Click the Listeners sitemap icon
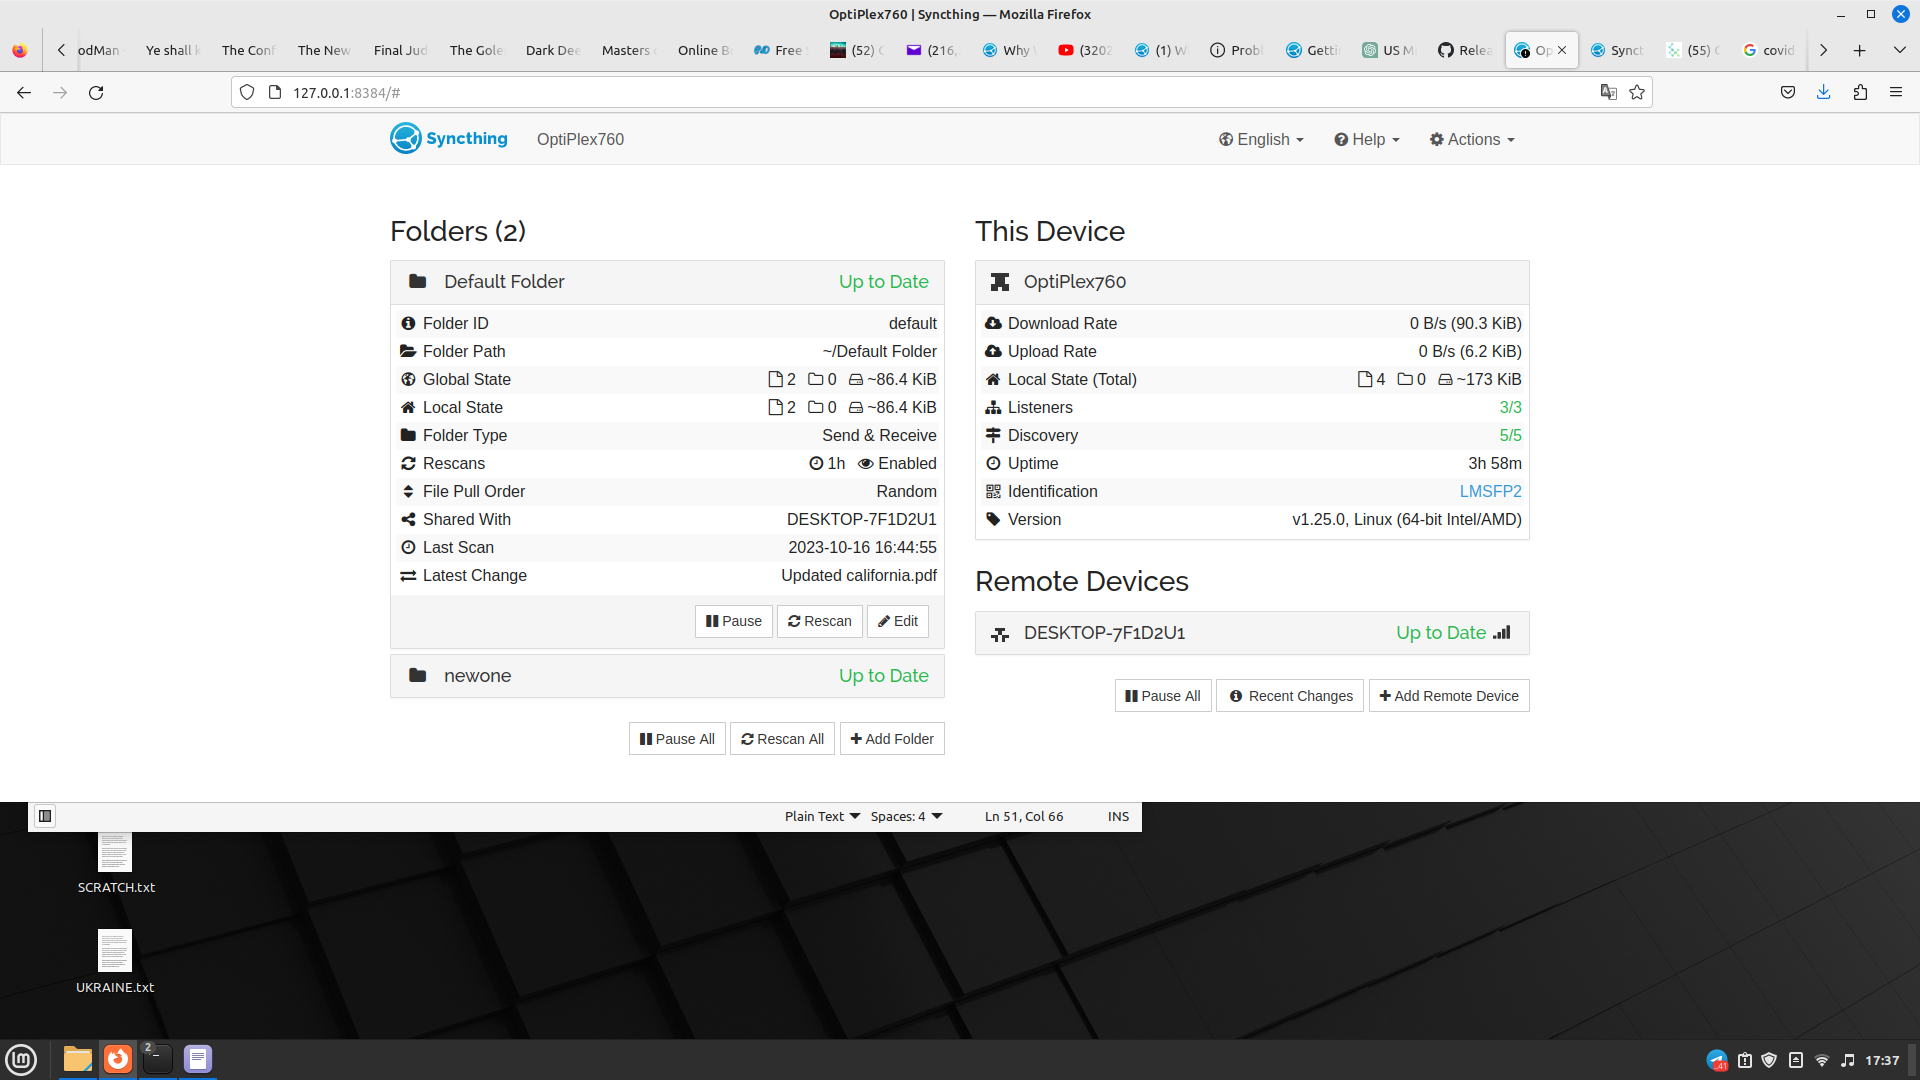 [x=993, y=407]
